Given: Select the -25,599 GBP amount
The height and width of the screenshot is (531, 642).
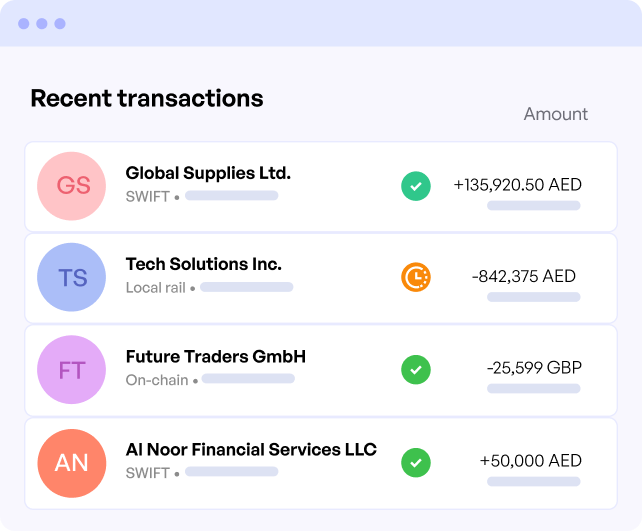Looking at the screenshot, I should coord(534,368).
